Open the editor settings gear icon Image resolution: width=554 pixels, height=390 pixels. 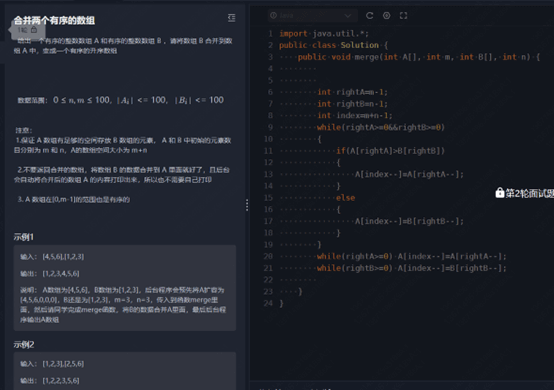tap(387, 16)
